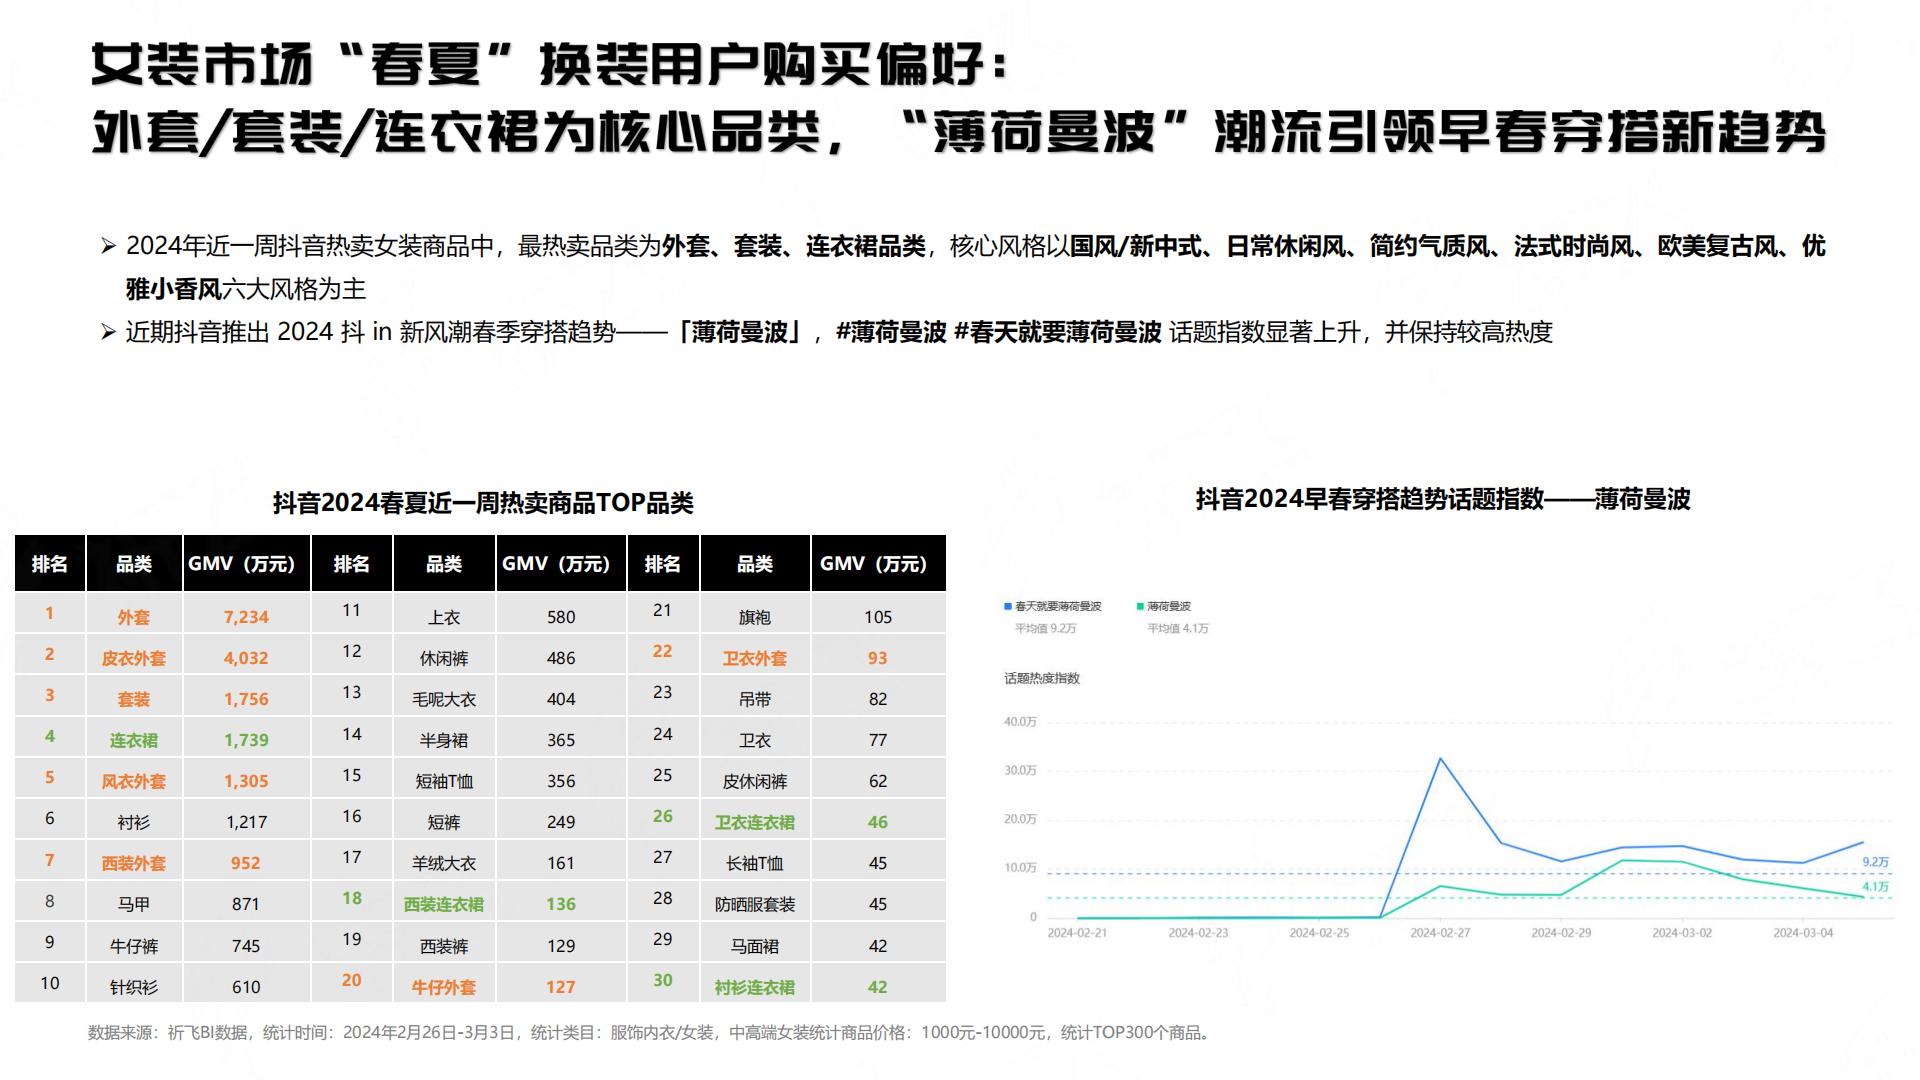Viewport: 1920px width, 1080px height.
Task: Click the x-axis date 2024-03-02
Action: [1682, 933]
